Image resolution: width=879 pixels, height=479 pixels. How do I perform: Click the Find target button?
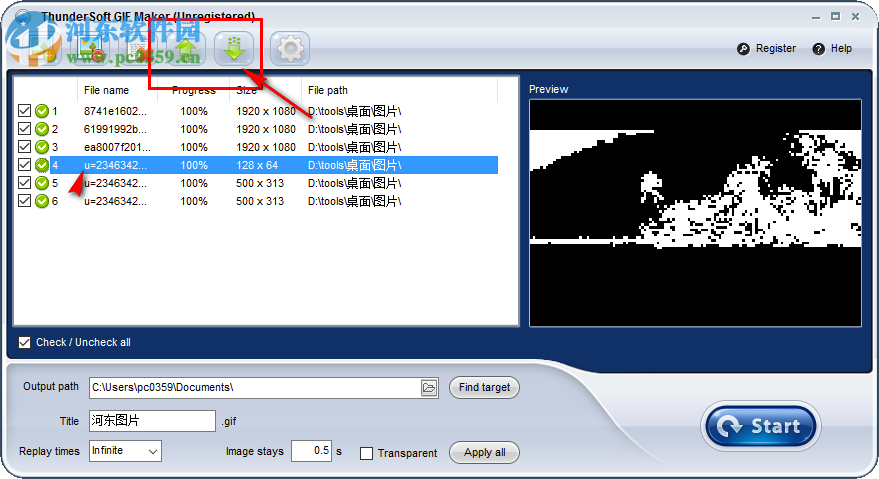pos(484,388)
